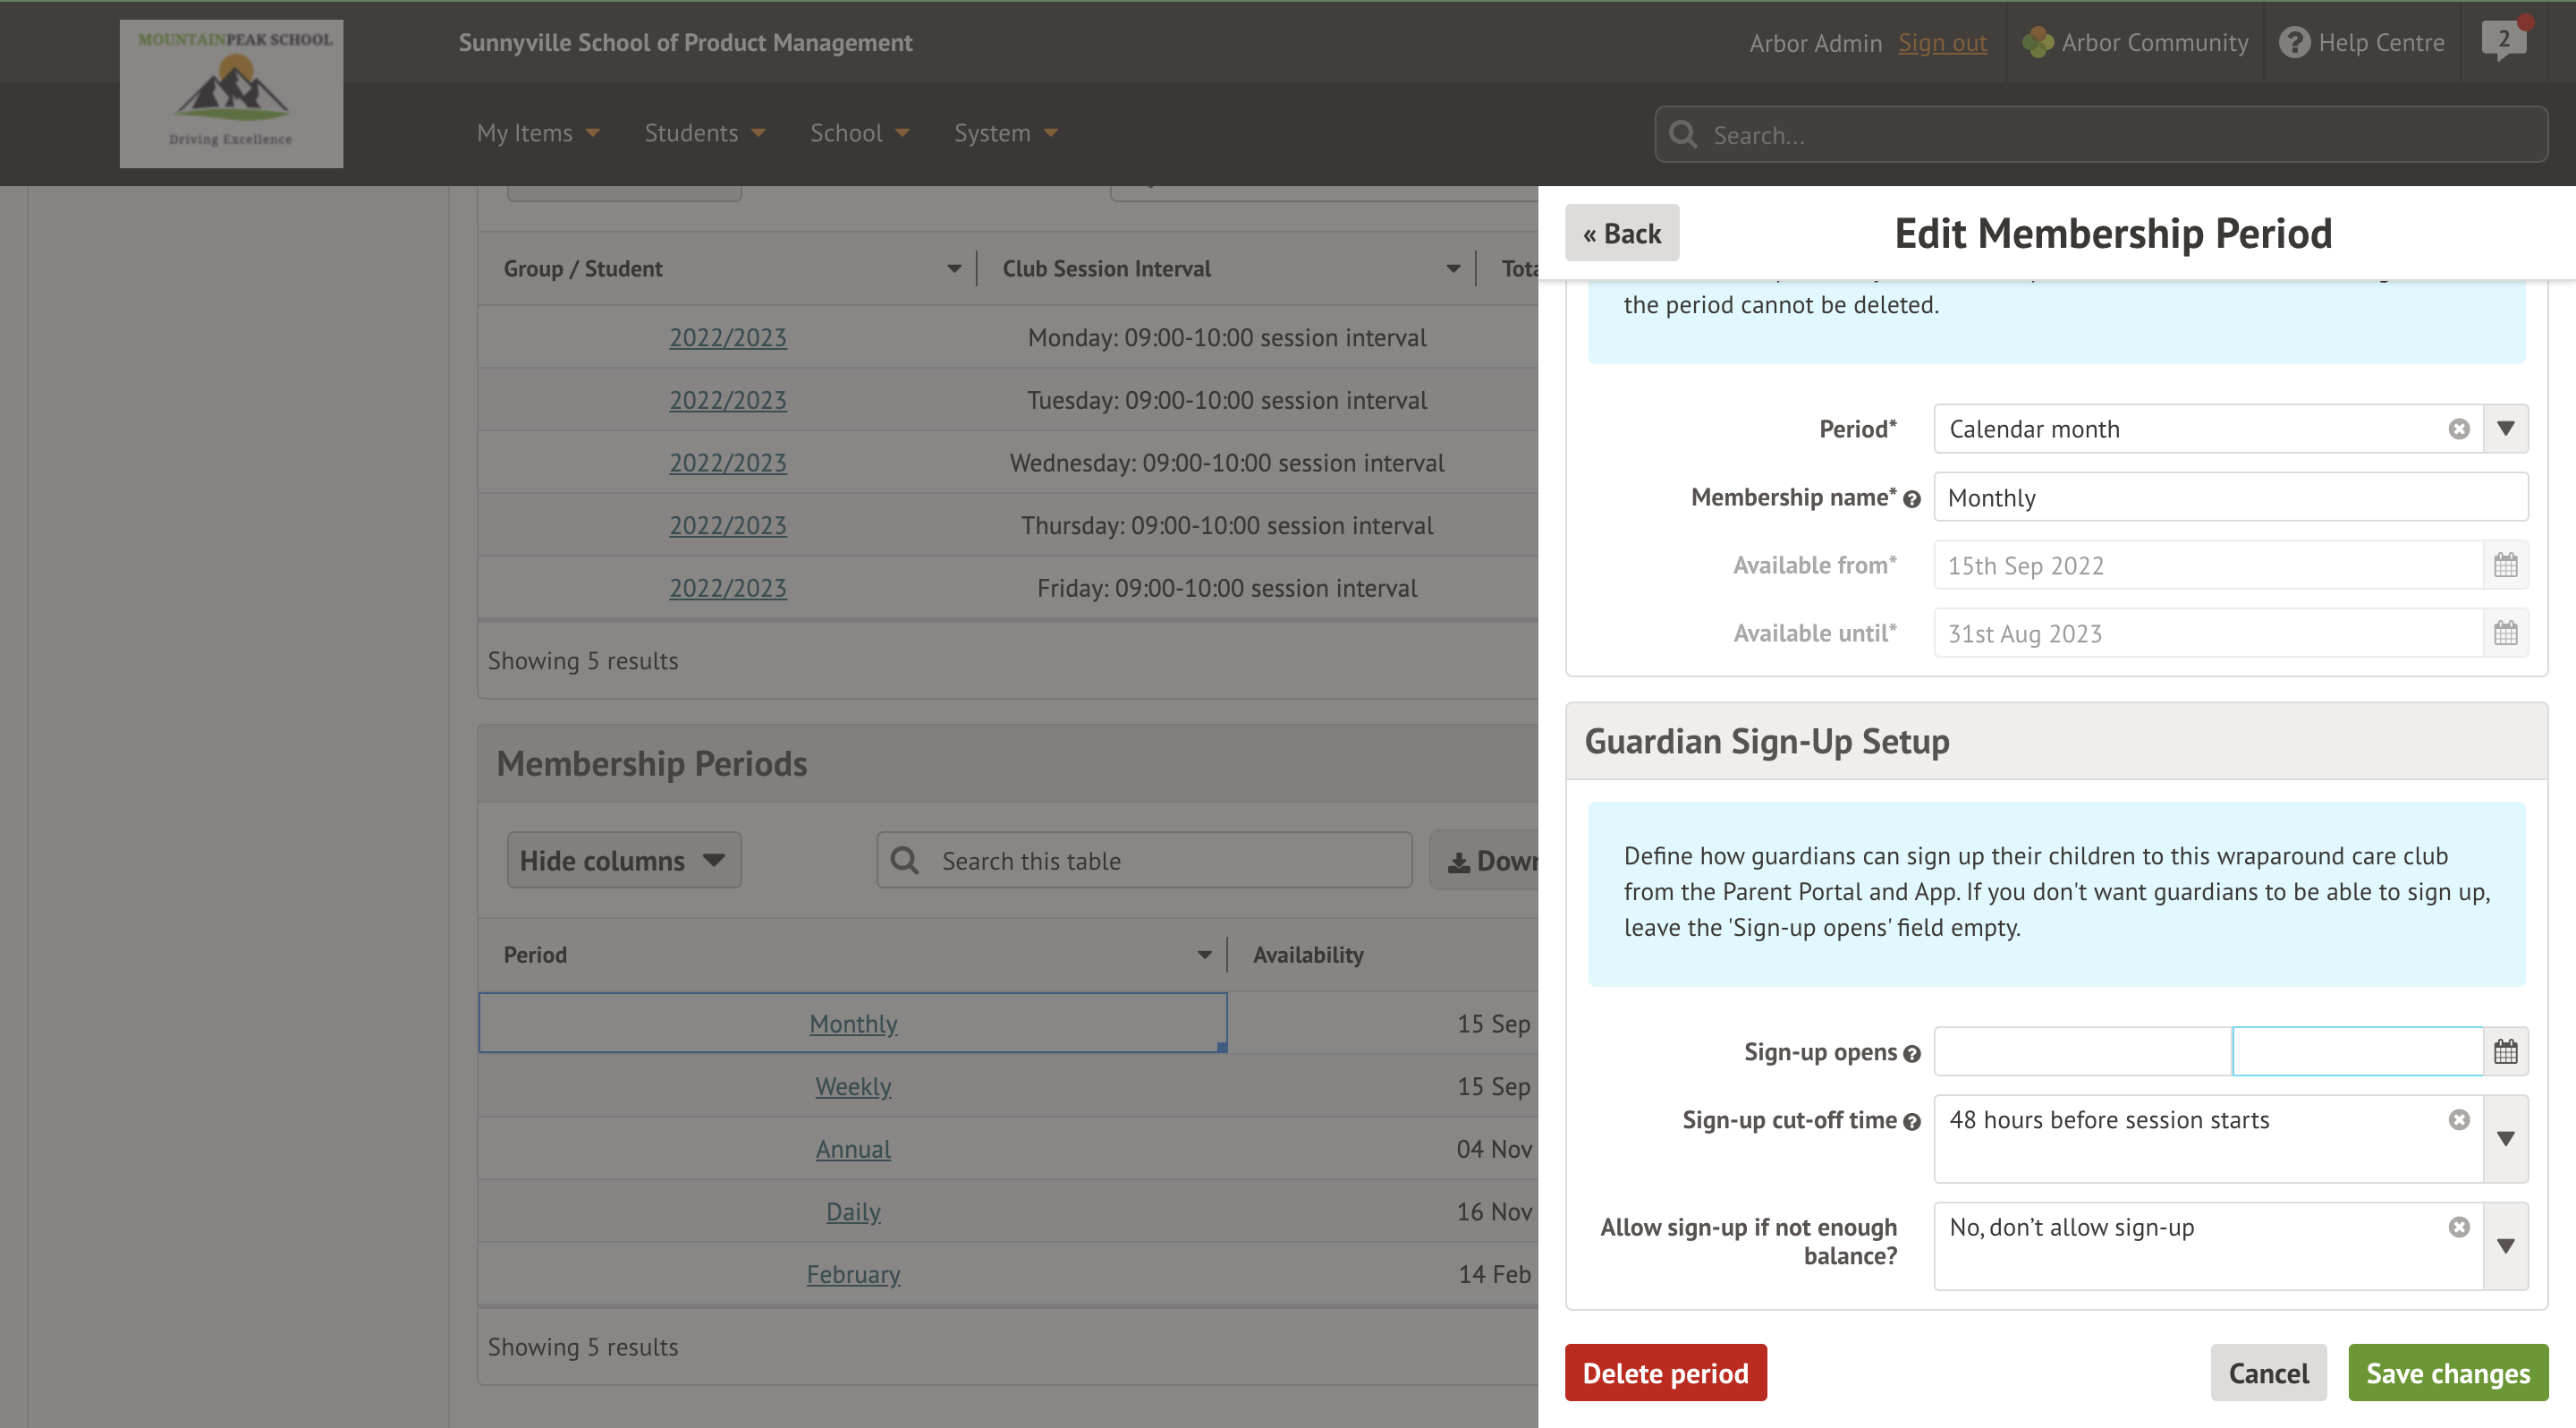The height and width of the screenshot is (1428, 2576).
Task: Click the Delete period button
Action: point(1665,1373)
